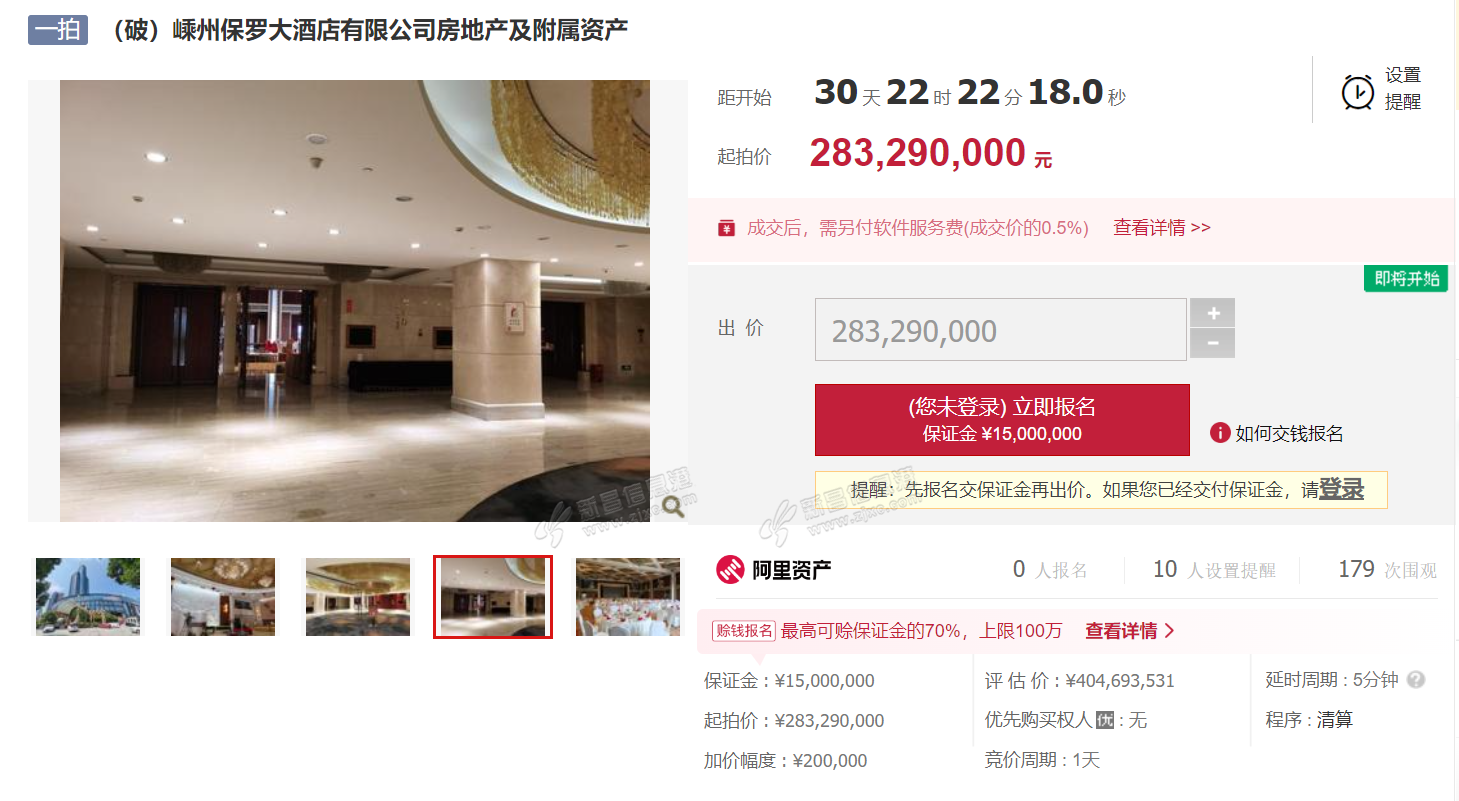The width and height of the screenshot is (1459, 801).
Task: Decrease bid with the minus stepper
Action: tap(1213, 343)
